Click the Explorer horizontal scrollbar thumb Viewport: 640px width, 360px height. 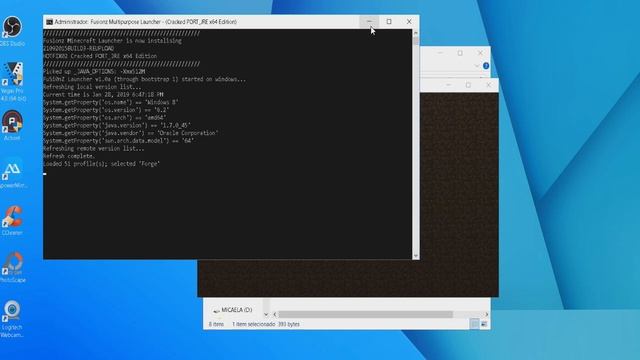click(x=365, y=314)
